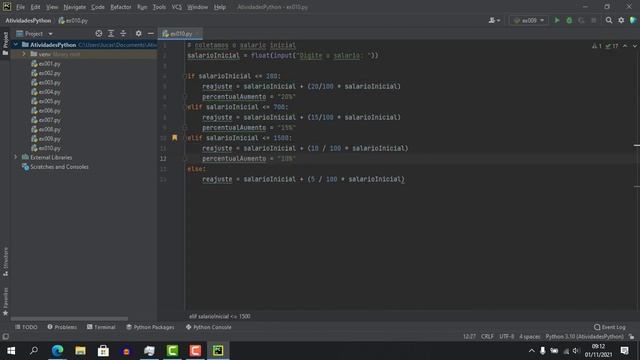Click the elif breadcrumb below editor
The height and width of the screenshot is (360, 640).
click(220, 316)
